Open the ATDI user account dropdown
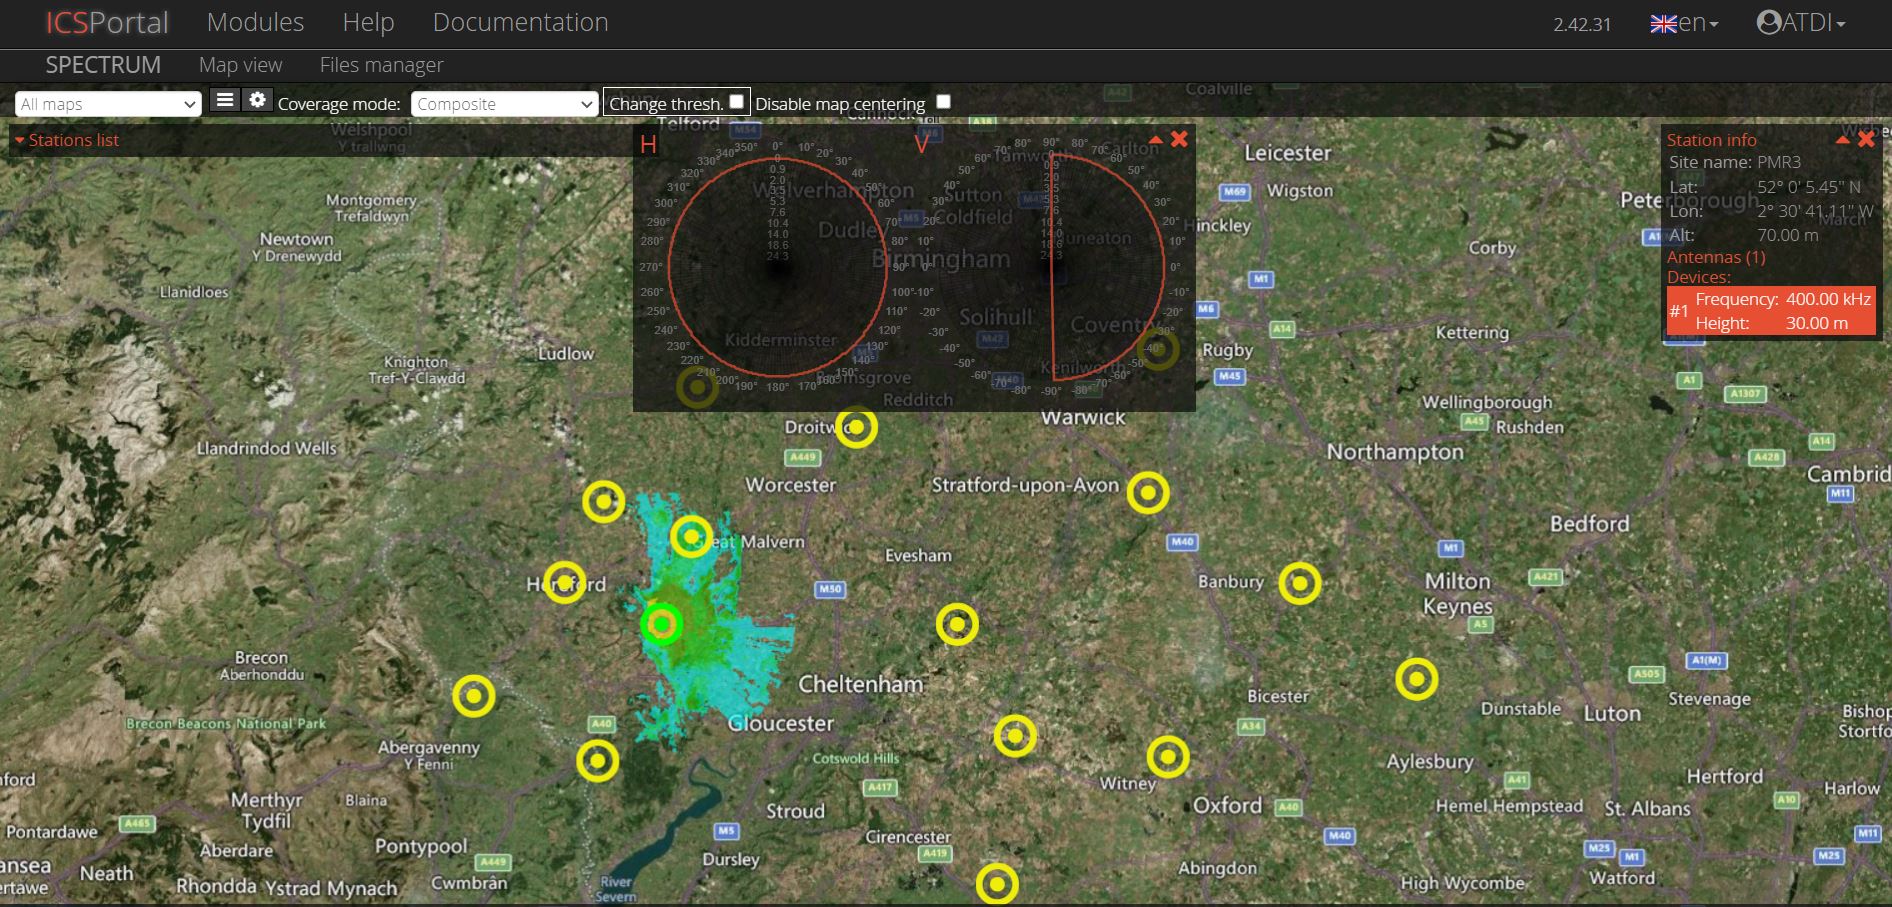This screenshot has height=907, width=1892. 1801,23
